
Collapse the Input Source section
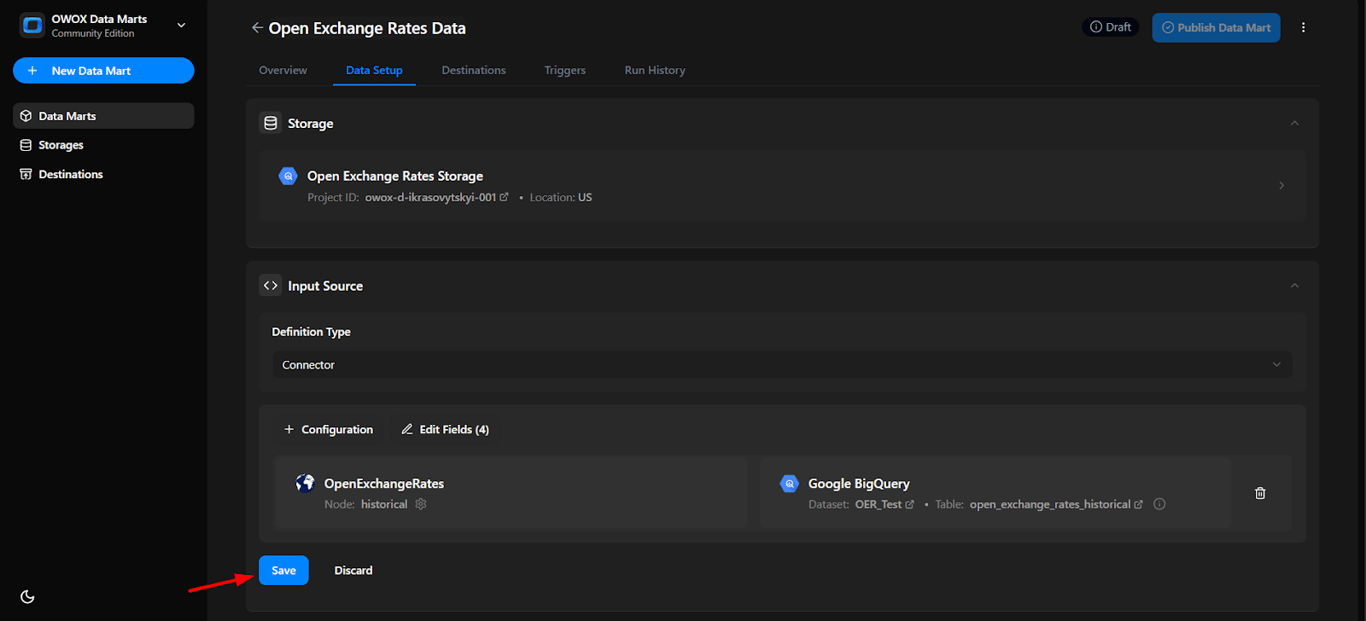point(1294,285)
